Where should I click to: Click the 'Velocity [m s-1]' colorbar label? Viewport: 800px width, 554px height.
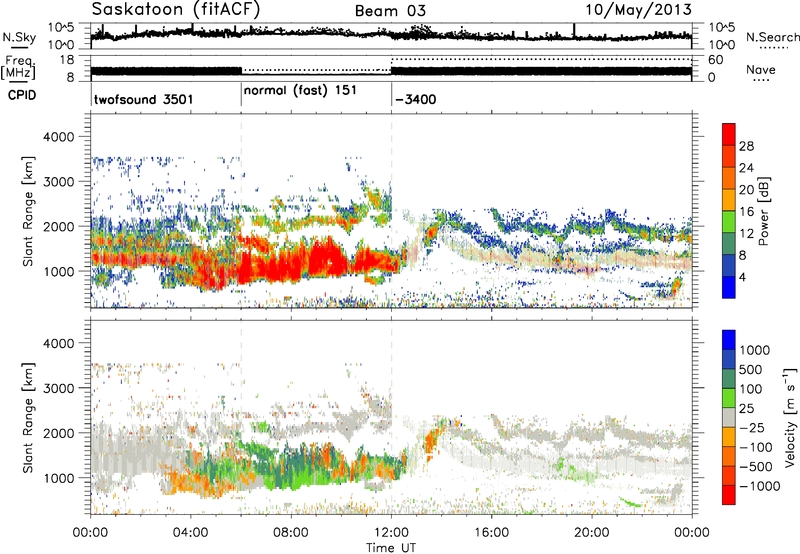[x=790, y=417]
